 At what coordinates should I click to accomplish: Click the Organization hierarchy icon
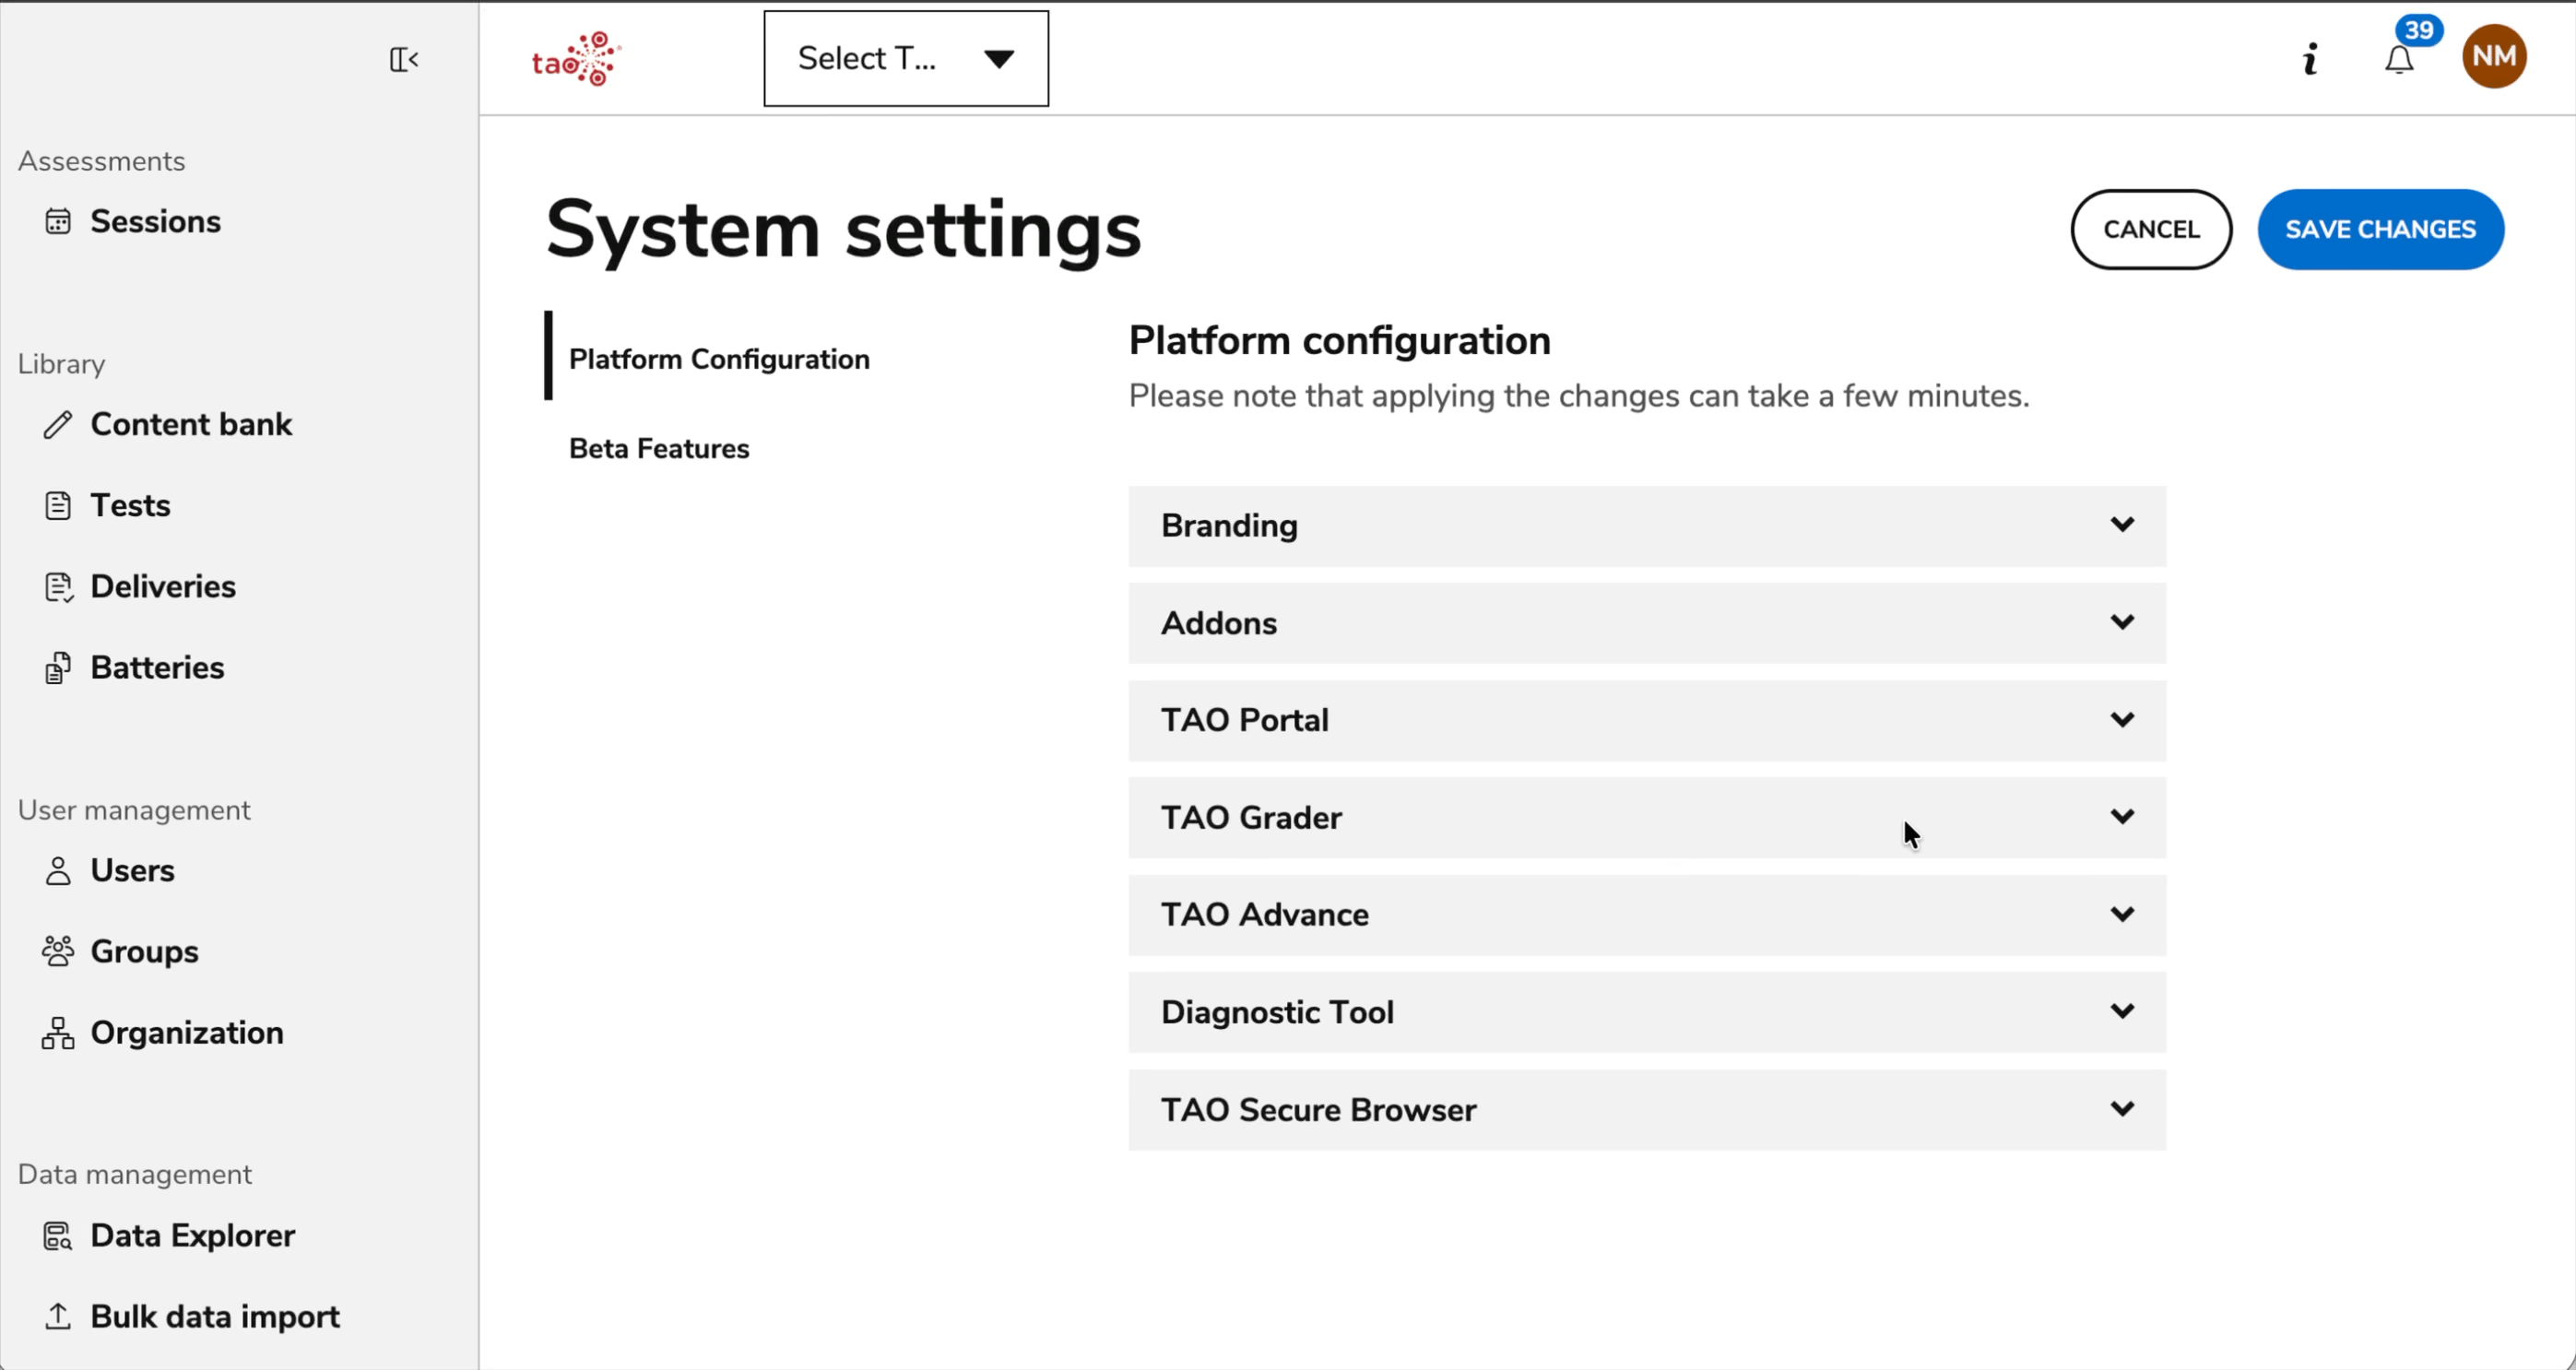pyautogui.click(x=58, y=1033)
